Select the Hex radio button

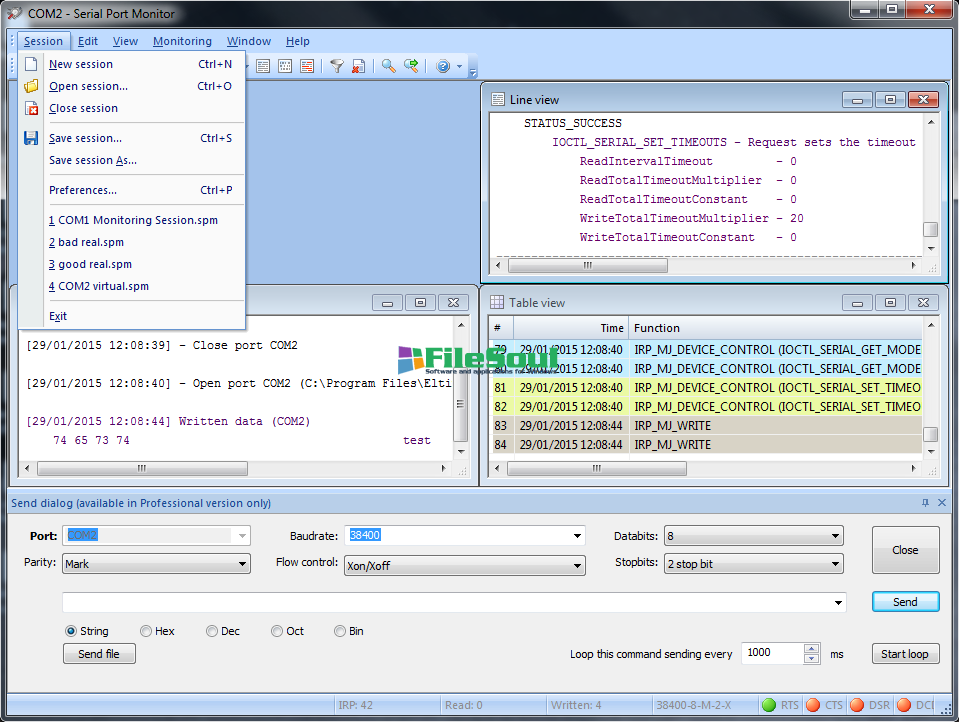(x=146, y=631)
